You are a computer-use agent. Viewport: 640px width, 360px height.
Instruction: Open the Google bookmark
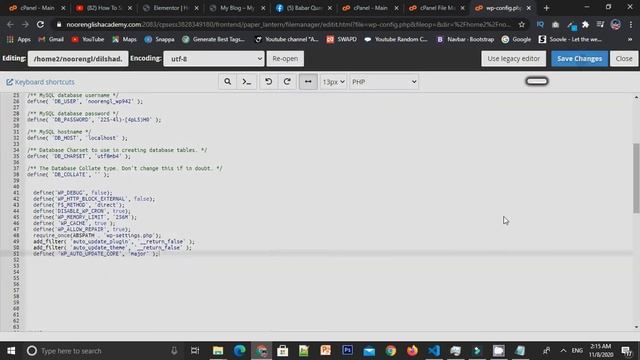516,39
